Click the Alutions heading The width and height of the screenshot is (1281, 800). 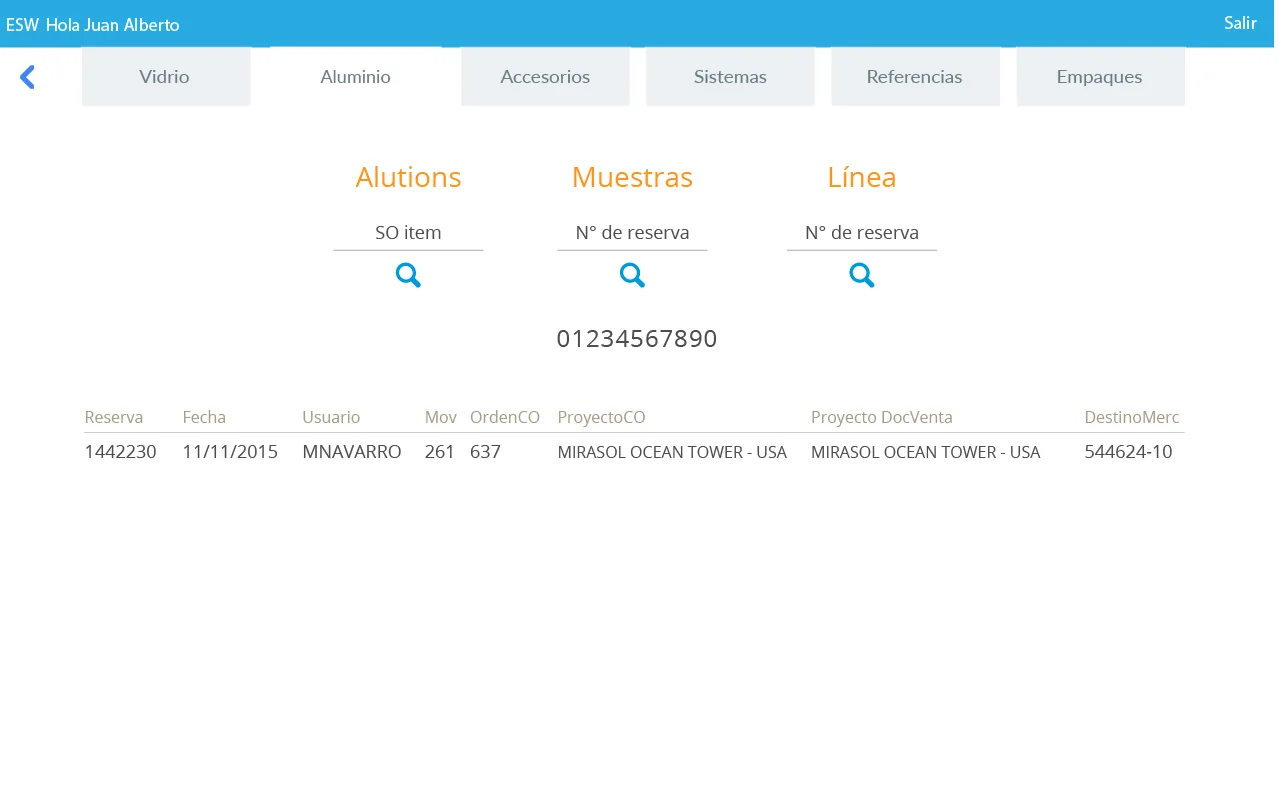[x=408, y=177]
